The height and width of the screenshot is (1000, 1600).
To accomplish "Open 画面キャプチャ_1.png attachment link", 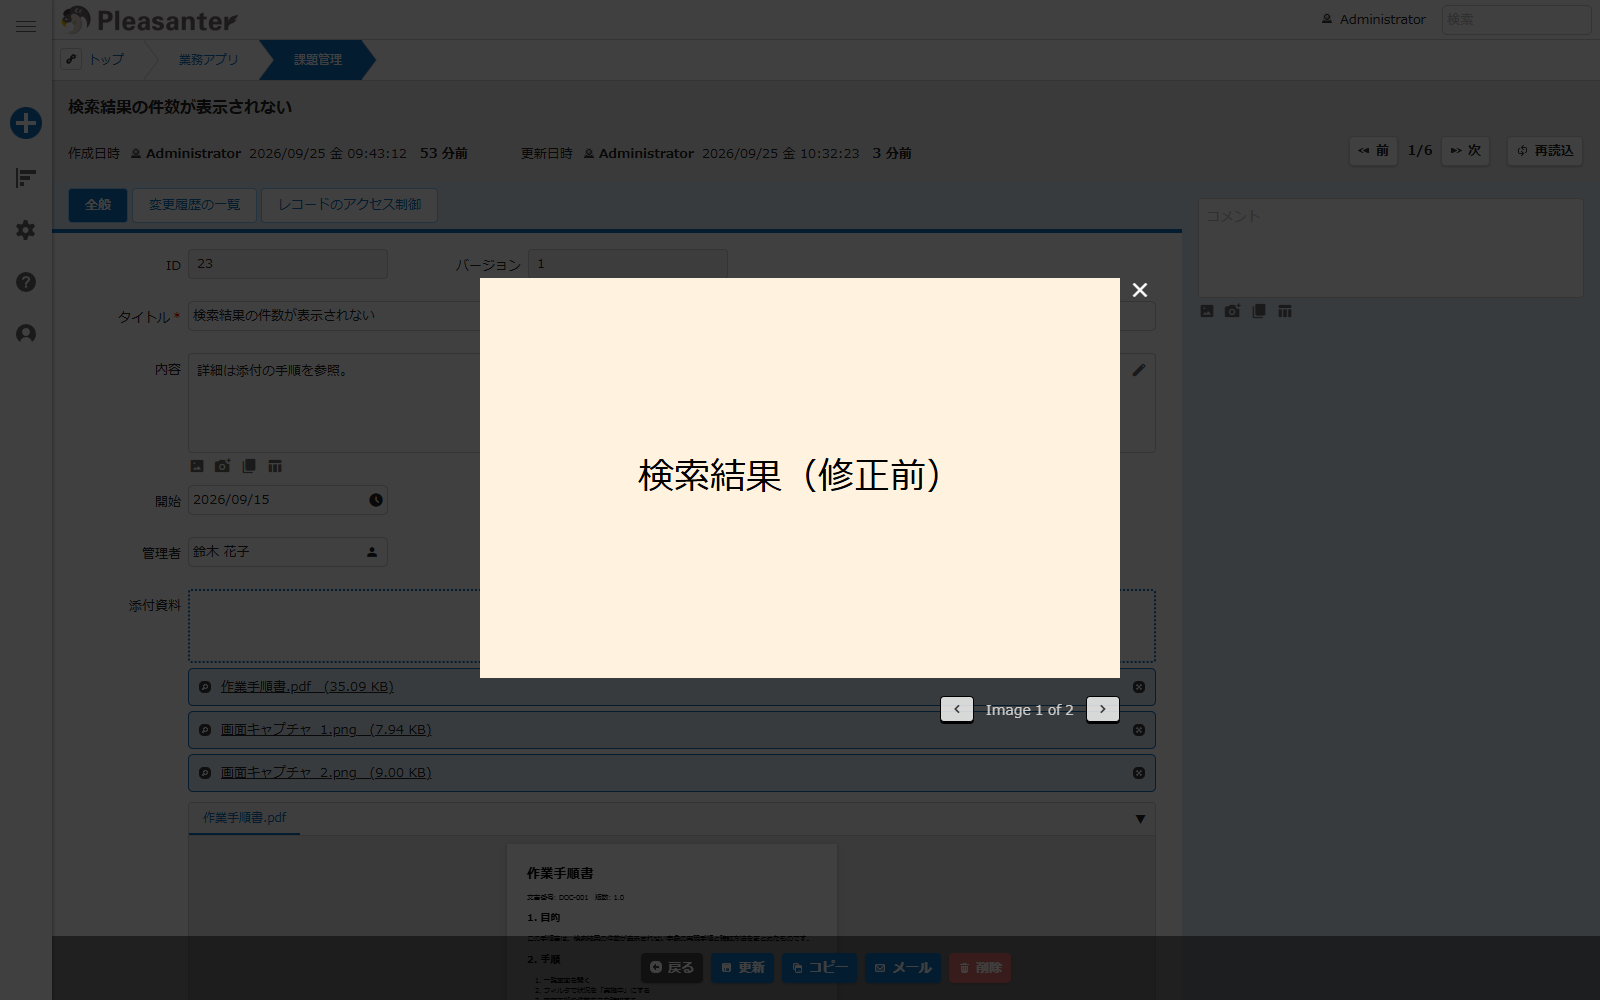I will coord(326,730).
